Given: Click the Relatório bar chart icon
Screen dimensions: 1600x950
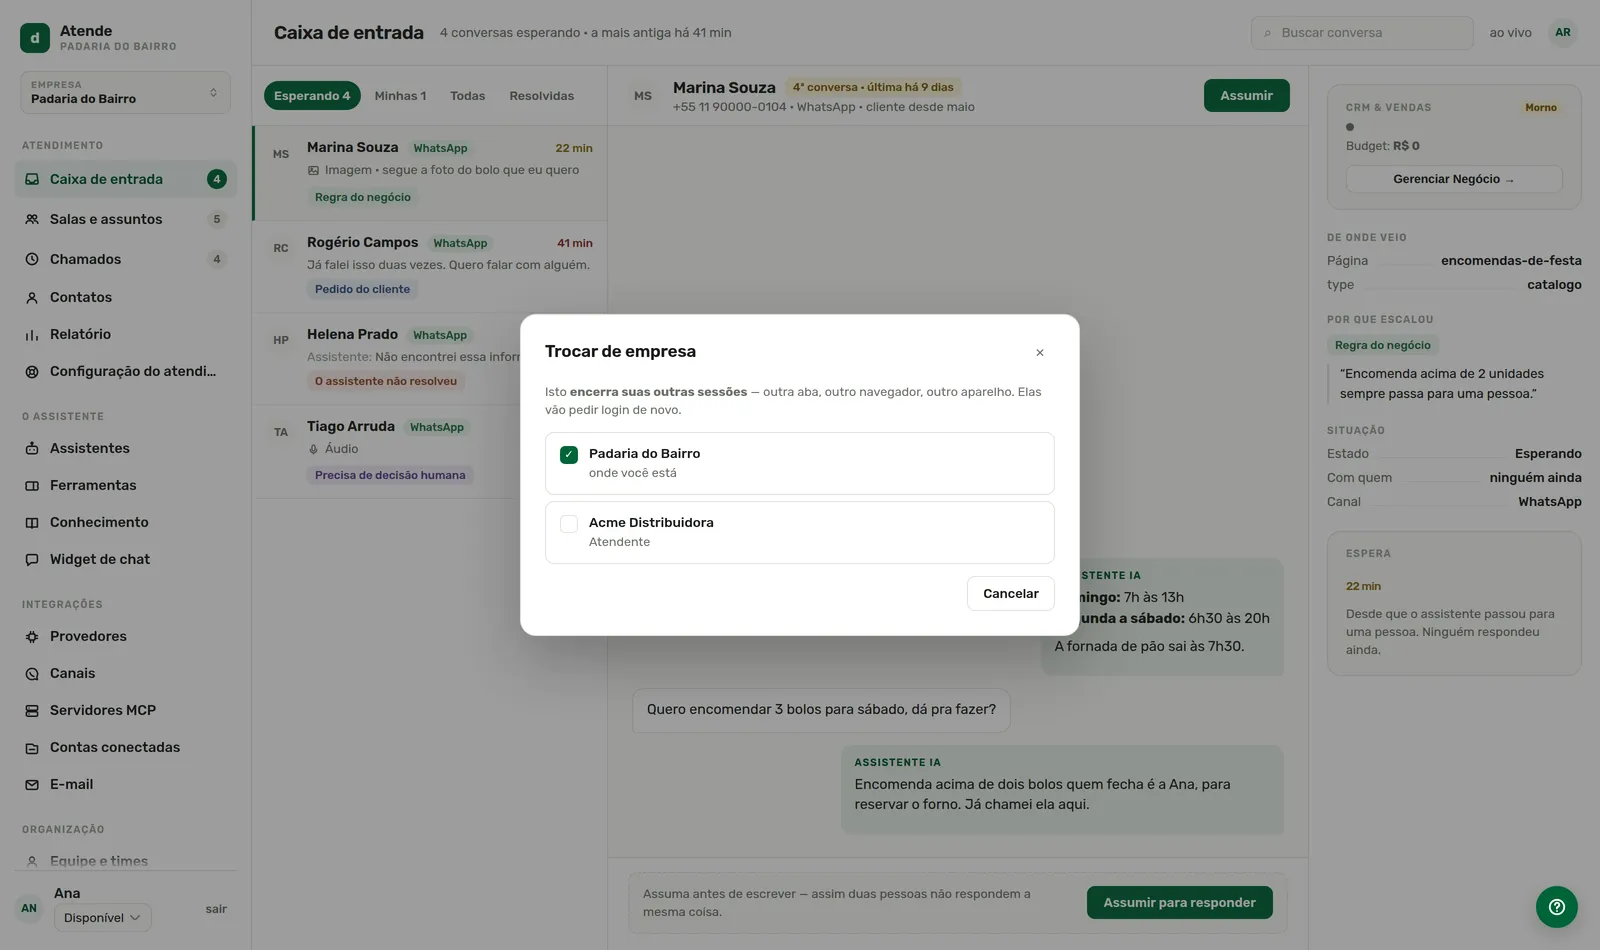Looking at the screenshot, I should pyautogui.click(x=32, y=334).
